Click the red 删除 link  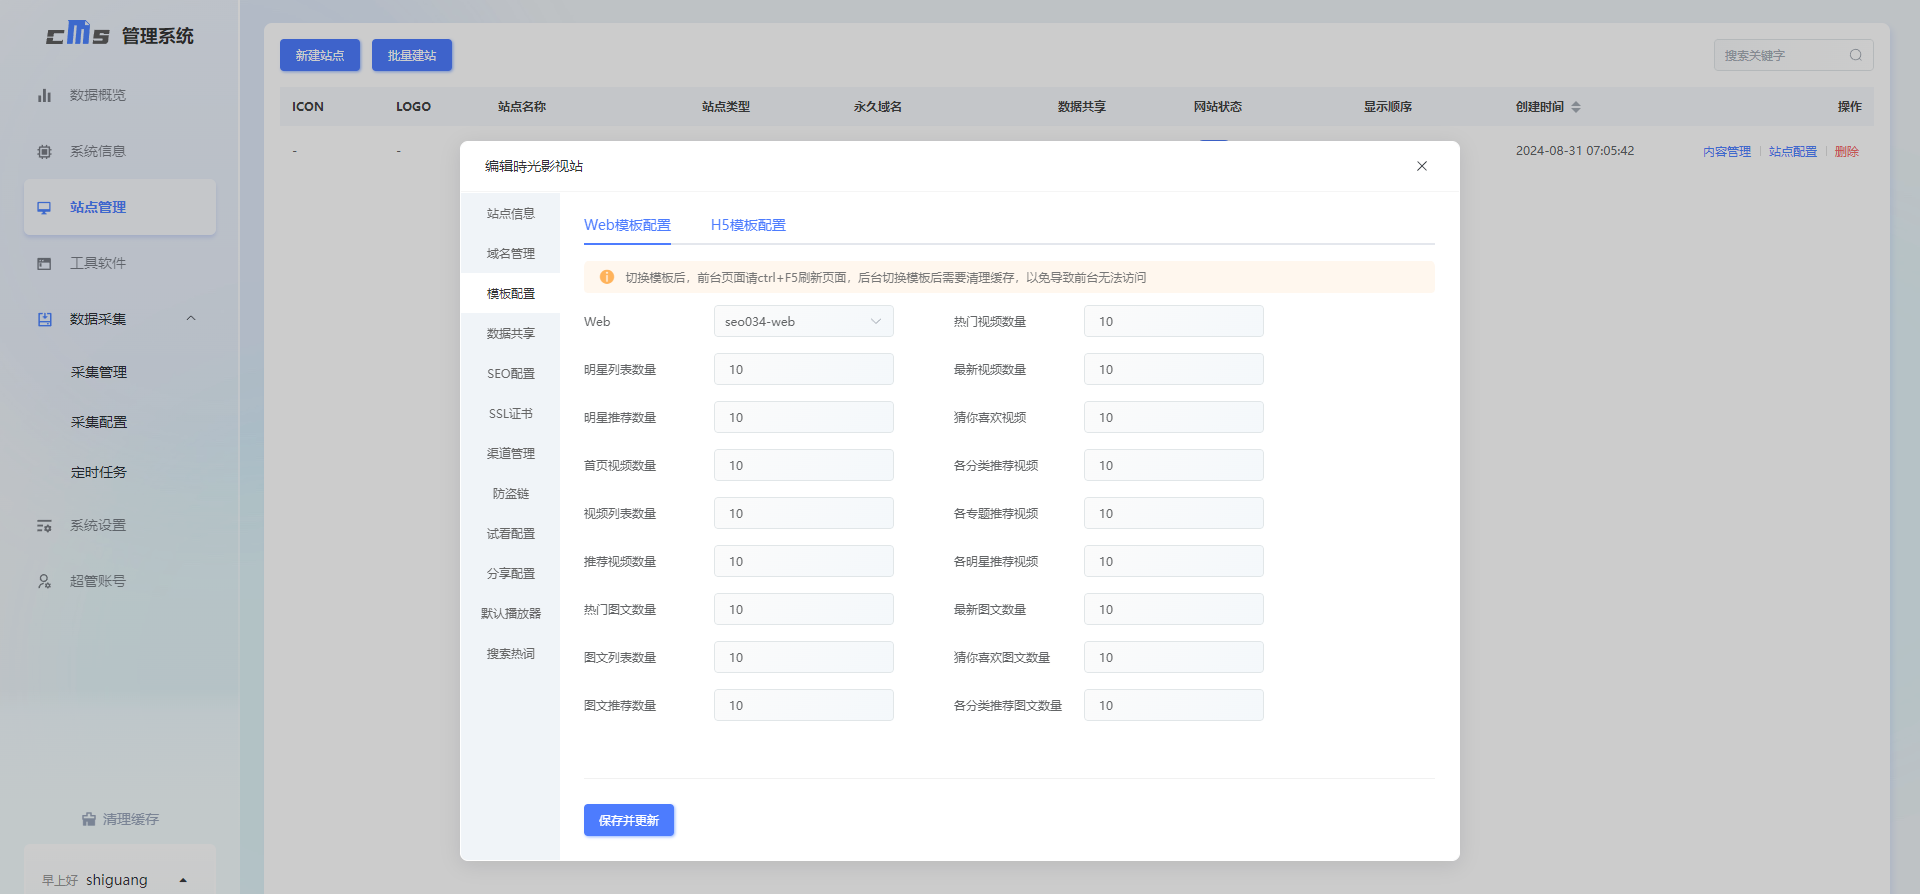(x=1847, y=152)
